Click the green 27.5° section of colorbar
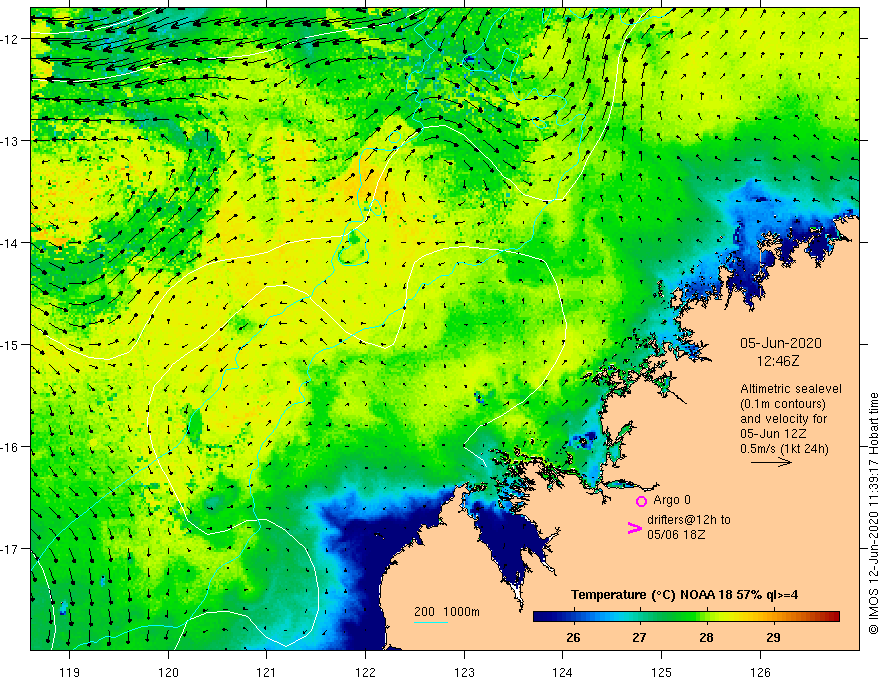The width and height of the screenshot is (880, 680). [673, 617]
